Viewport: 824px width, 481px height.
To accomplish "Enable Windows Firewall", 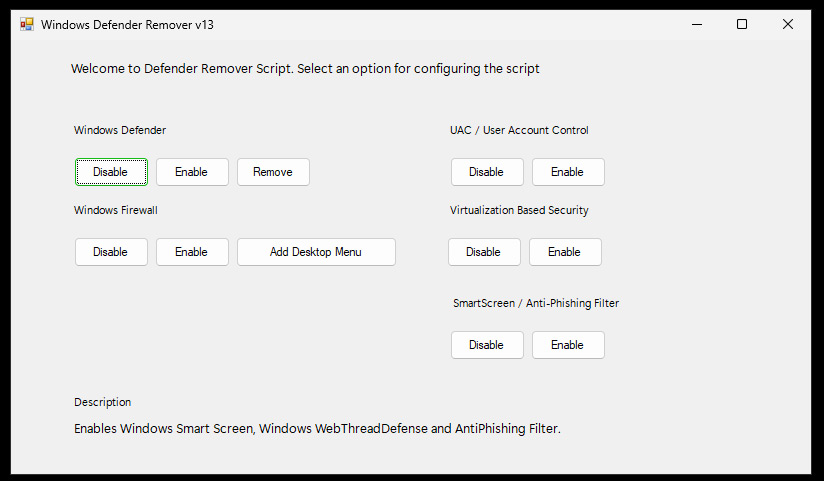I will (192, 252).
